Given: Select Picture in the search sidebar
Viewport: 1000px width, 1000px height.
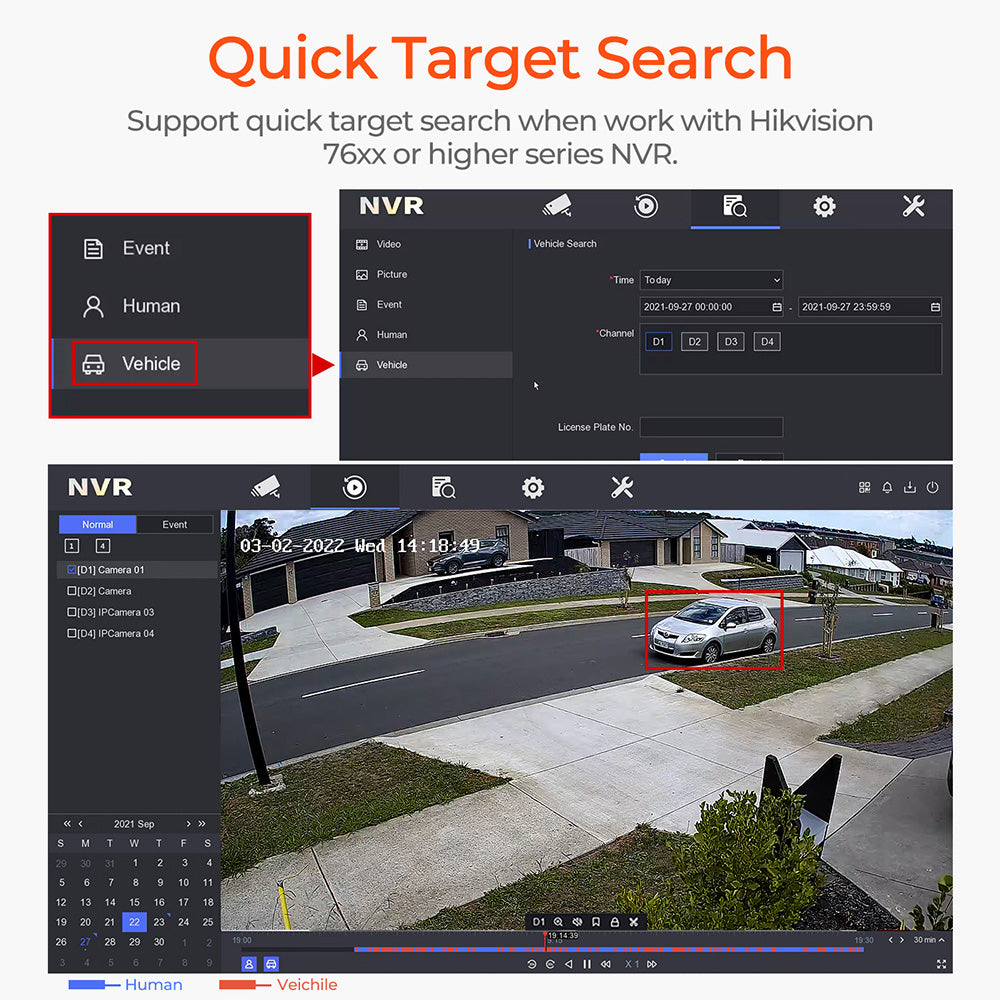Looking at the screenshot, I should click(x=391, y=274).
